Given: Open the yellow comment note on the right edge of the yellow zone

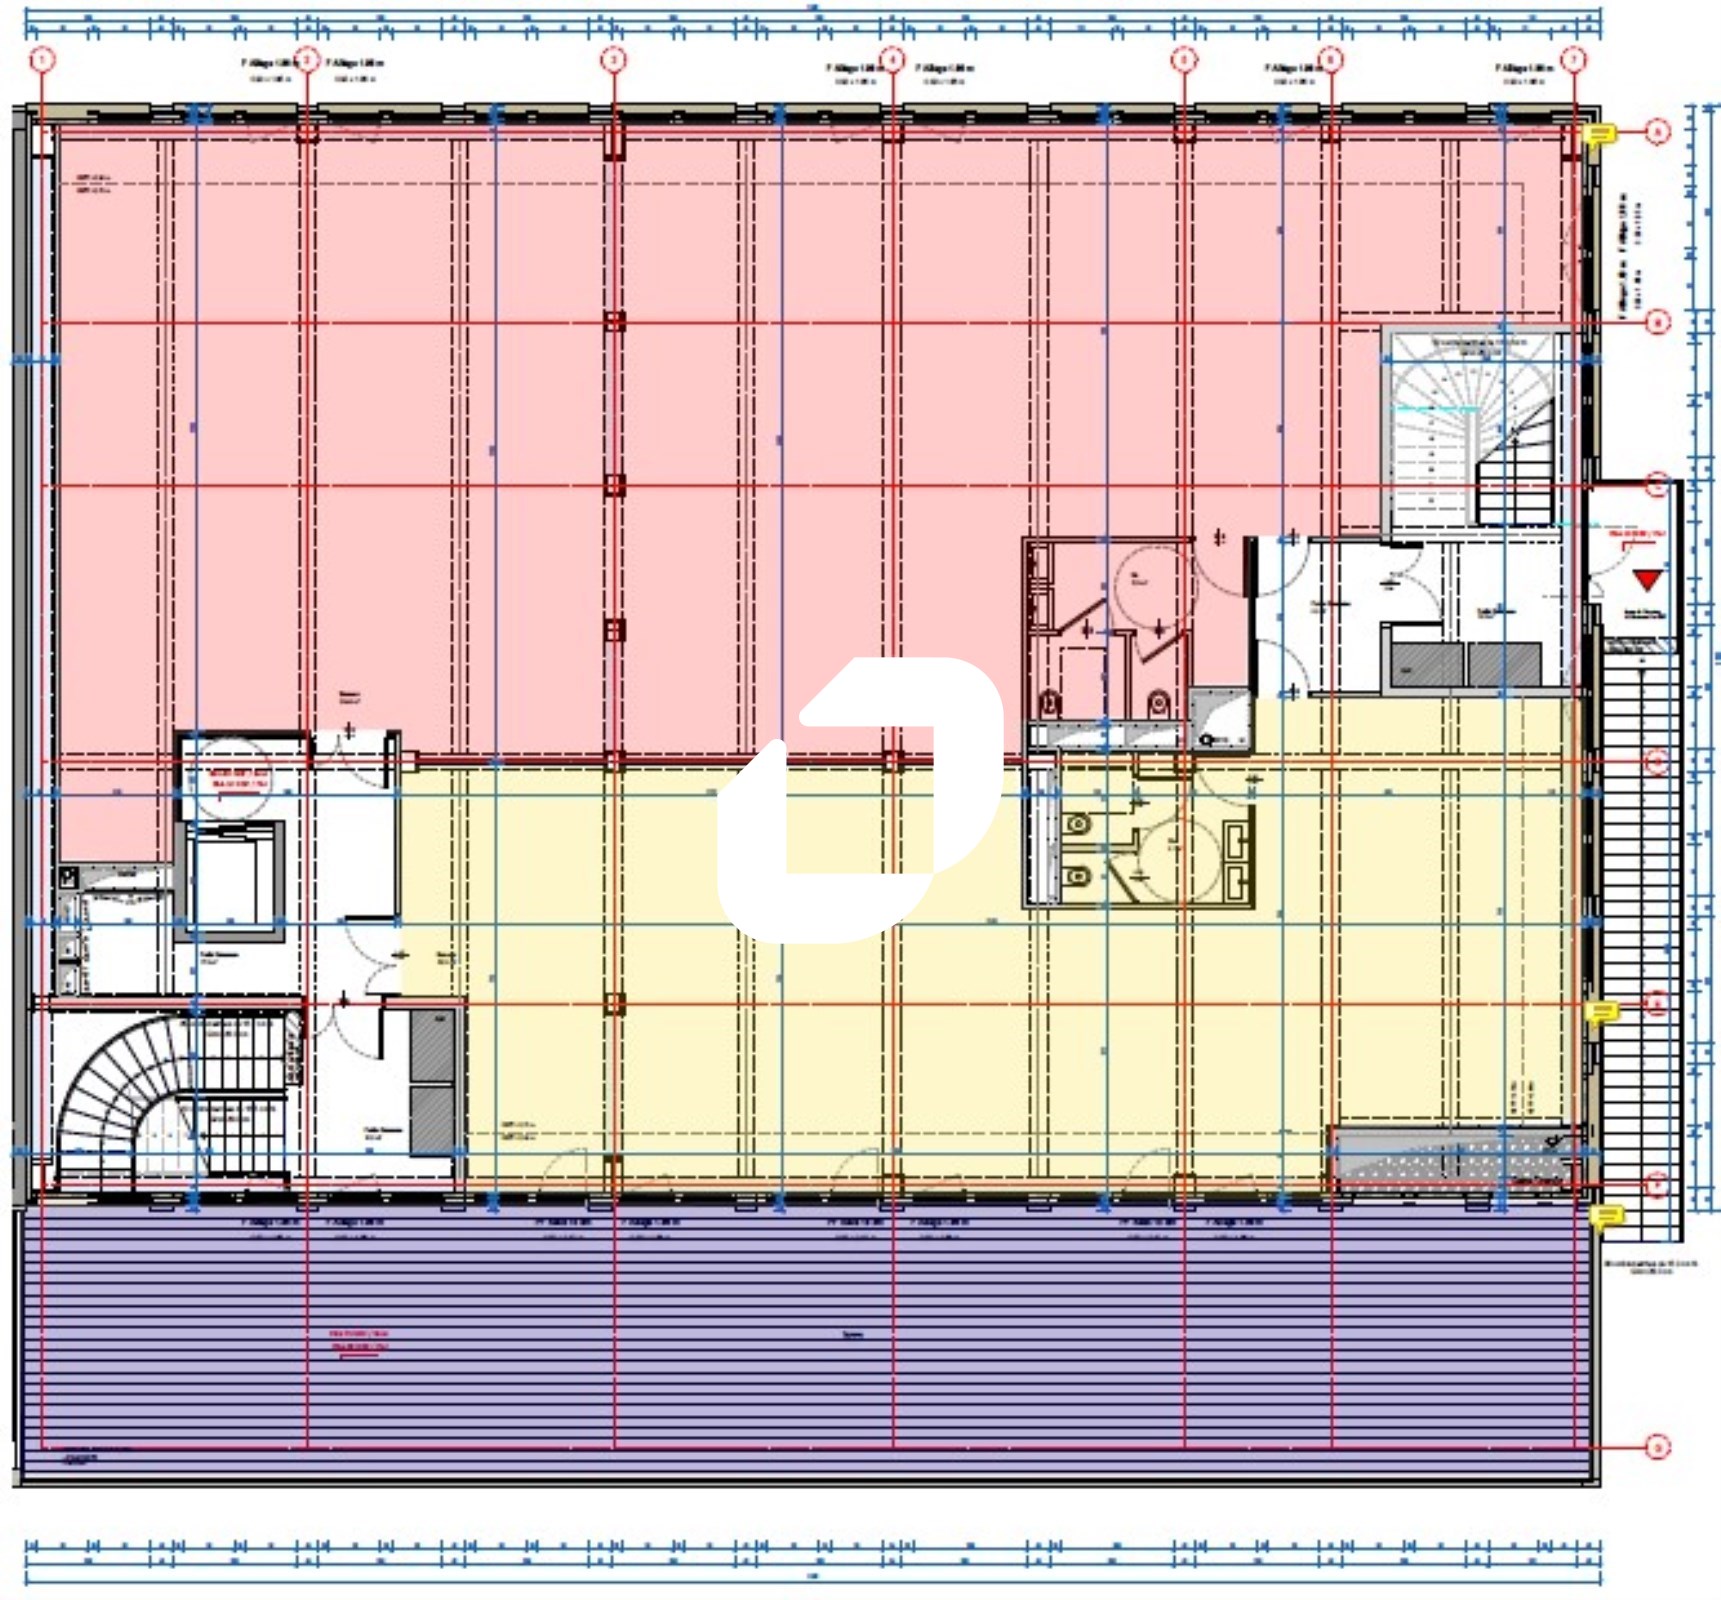Looking at the screenshot, I should pyautogui.click(x=1602, y=1012).
